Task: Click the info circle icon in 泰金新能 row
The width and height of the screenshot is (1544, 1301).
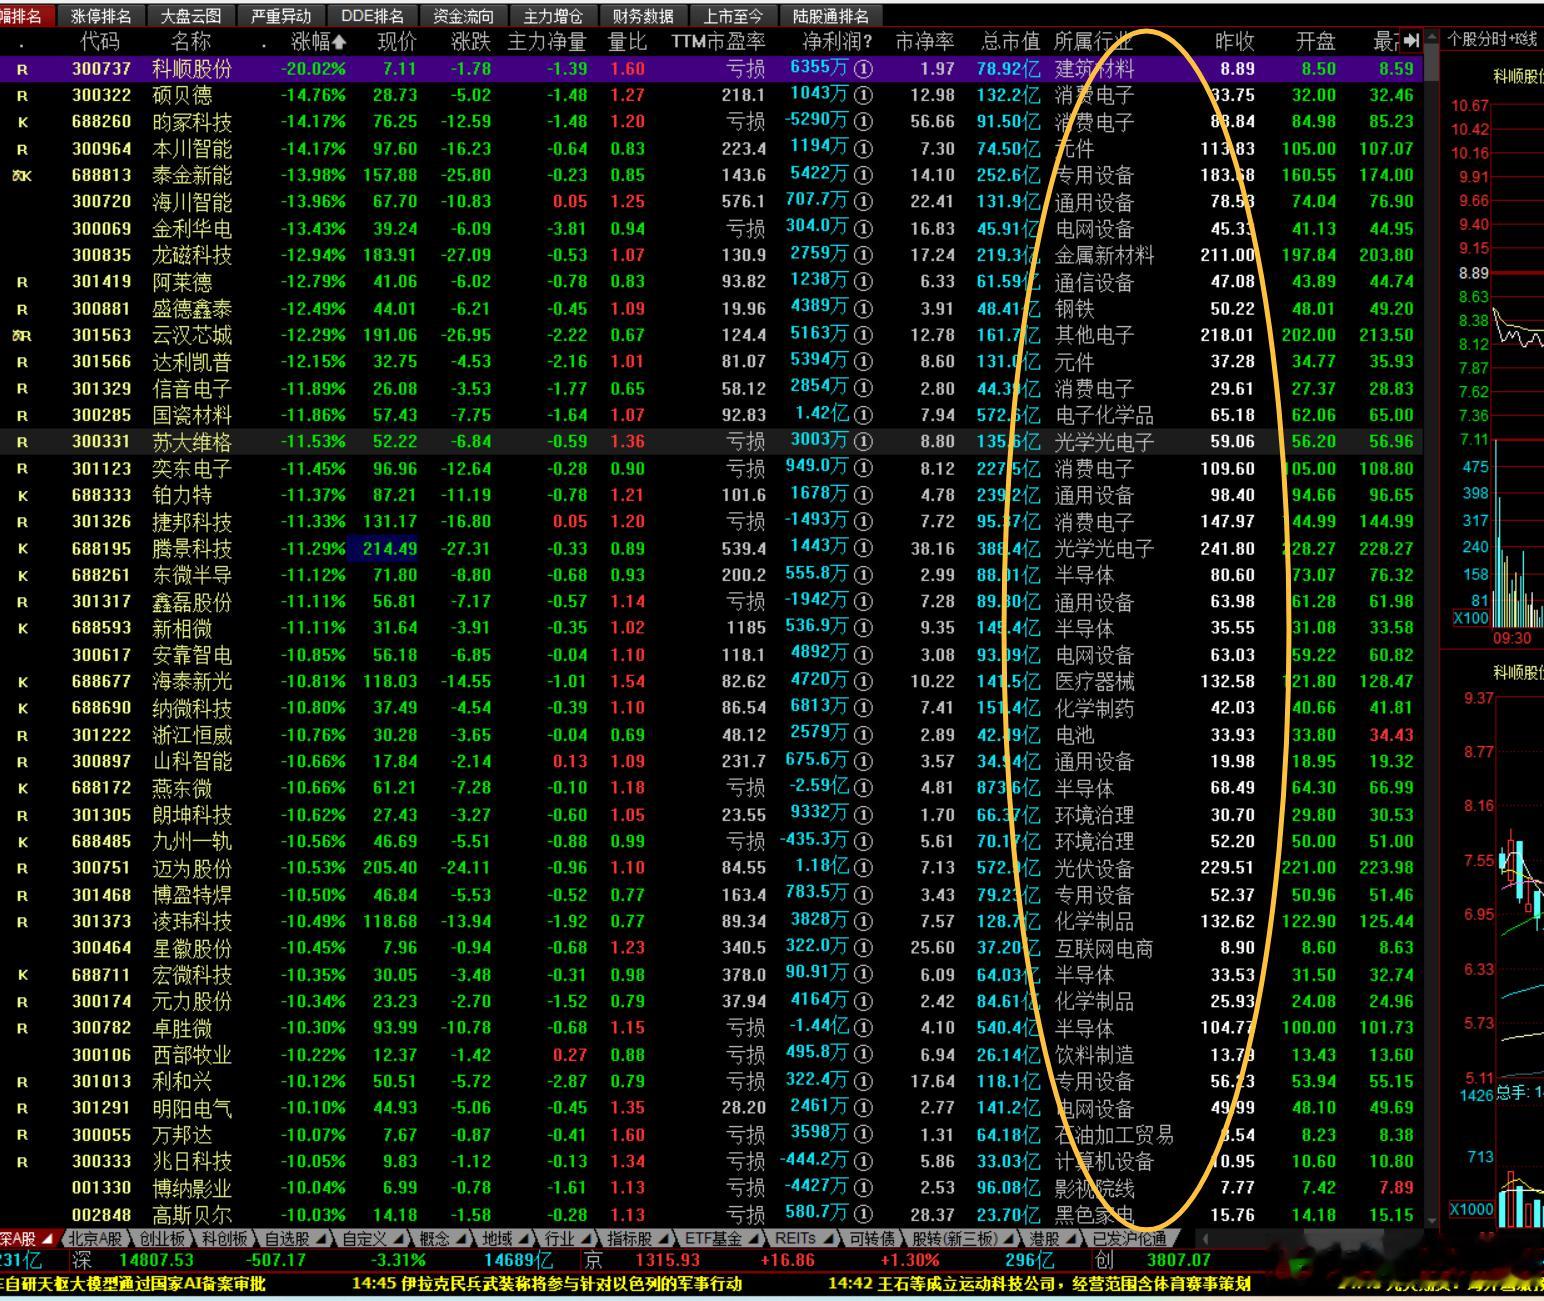Action: pos(863,175)
